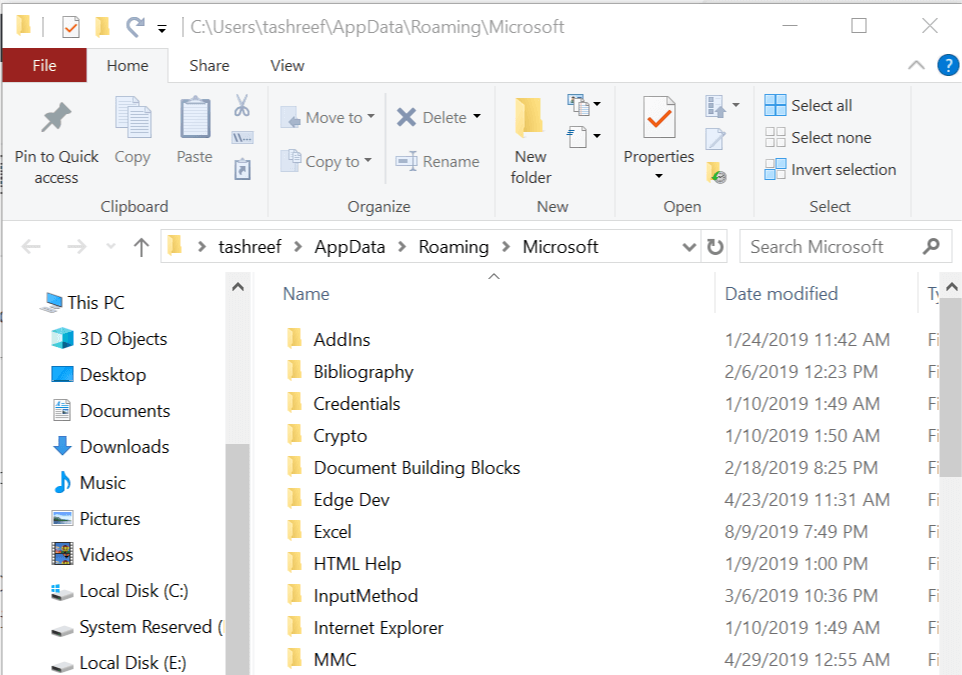
Task: Open the File menu tab
Action: point(44,65)
